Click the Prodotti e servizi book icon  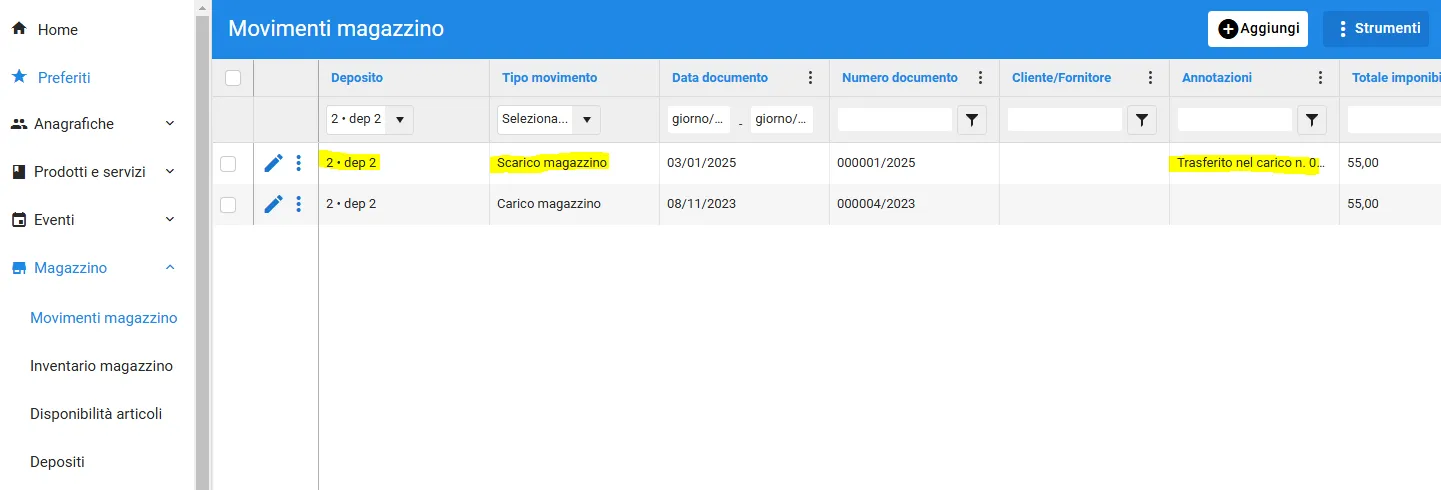point(18,172)
